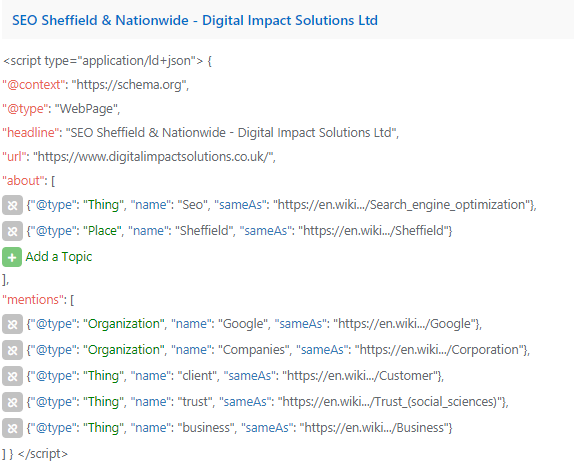
Task: Remove the Sheffield place topic
Action: [x=12, y=231]
